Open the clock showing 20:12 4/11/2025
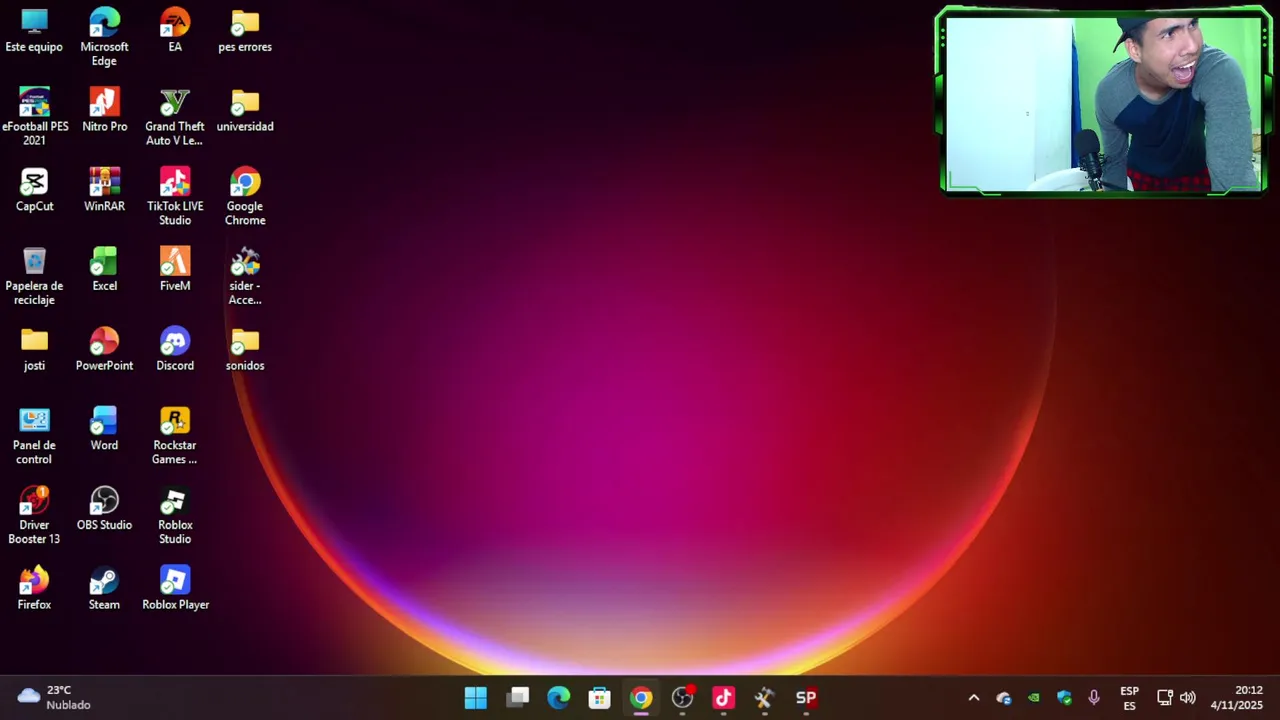Image resolution: width=1280 pixels, height=720 pixels. [1236, 698]
